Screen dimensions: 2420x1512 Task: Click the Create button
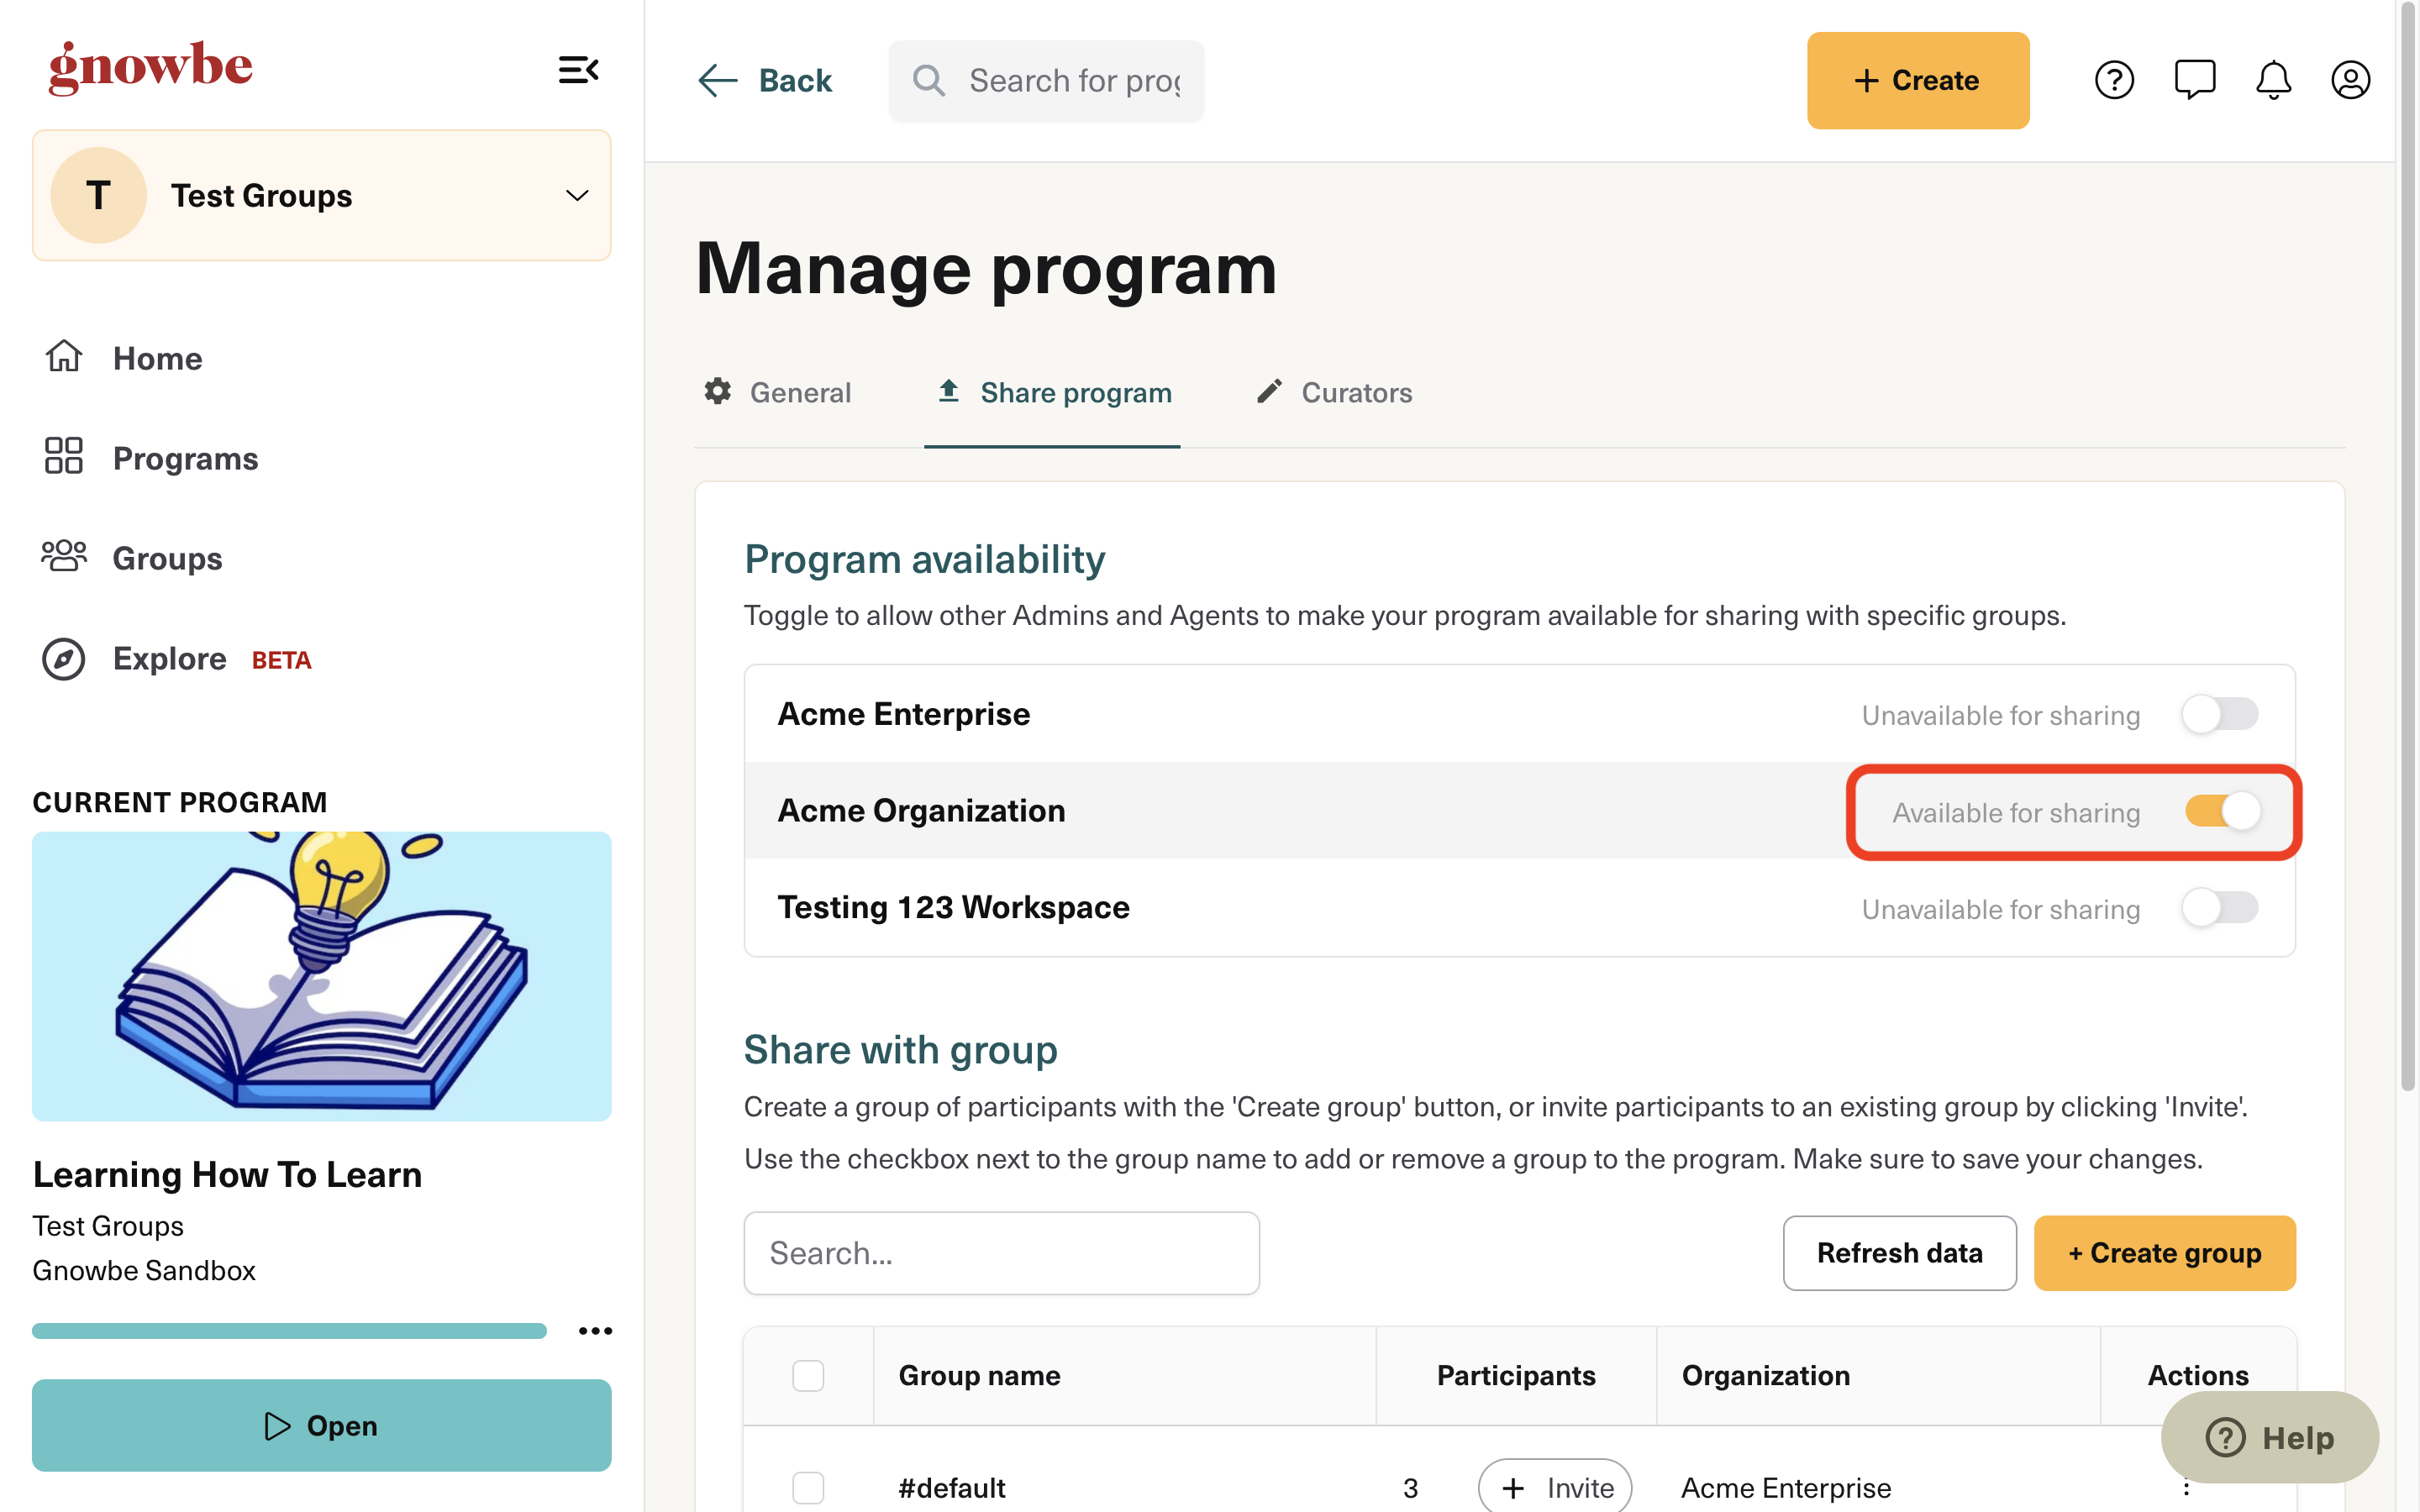click(x=1917, y=80)
